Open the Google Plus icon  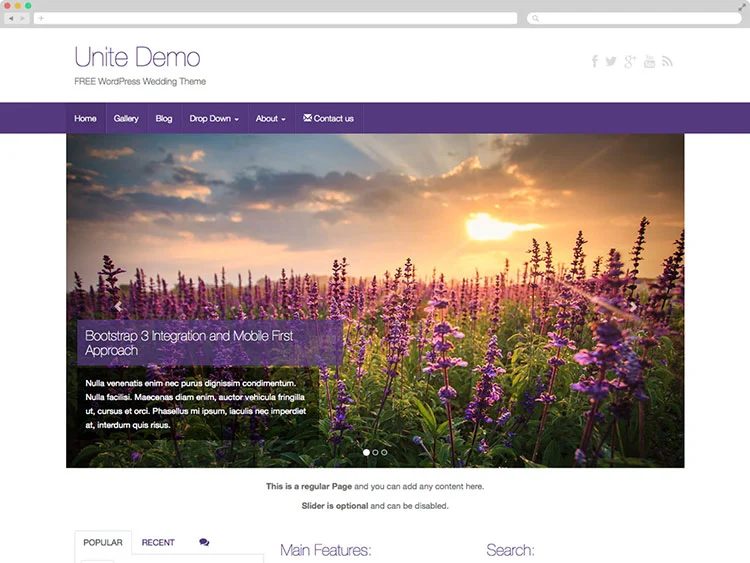[630, 61]
